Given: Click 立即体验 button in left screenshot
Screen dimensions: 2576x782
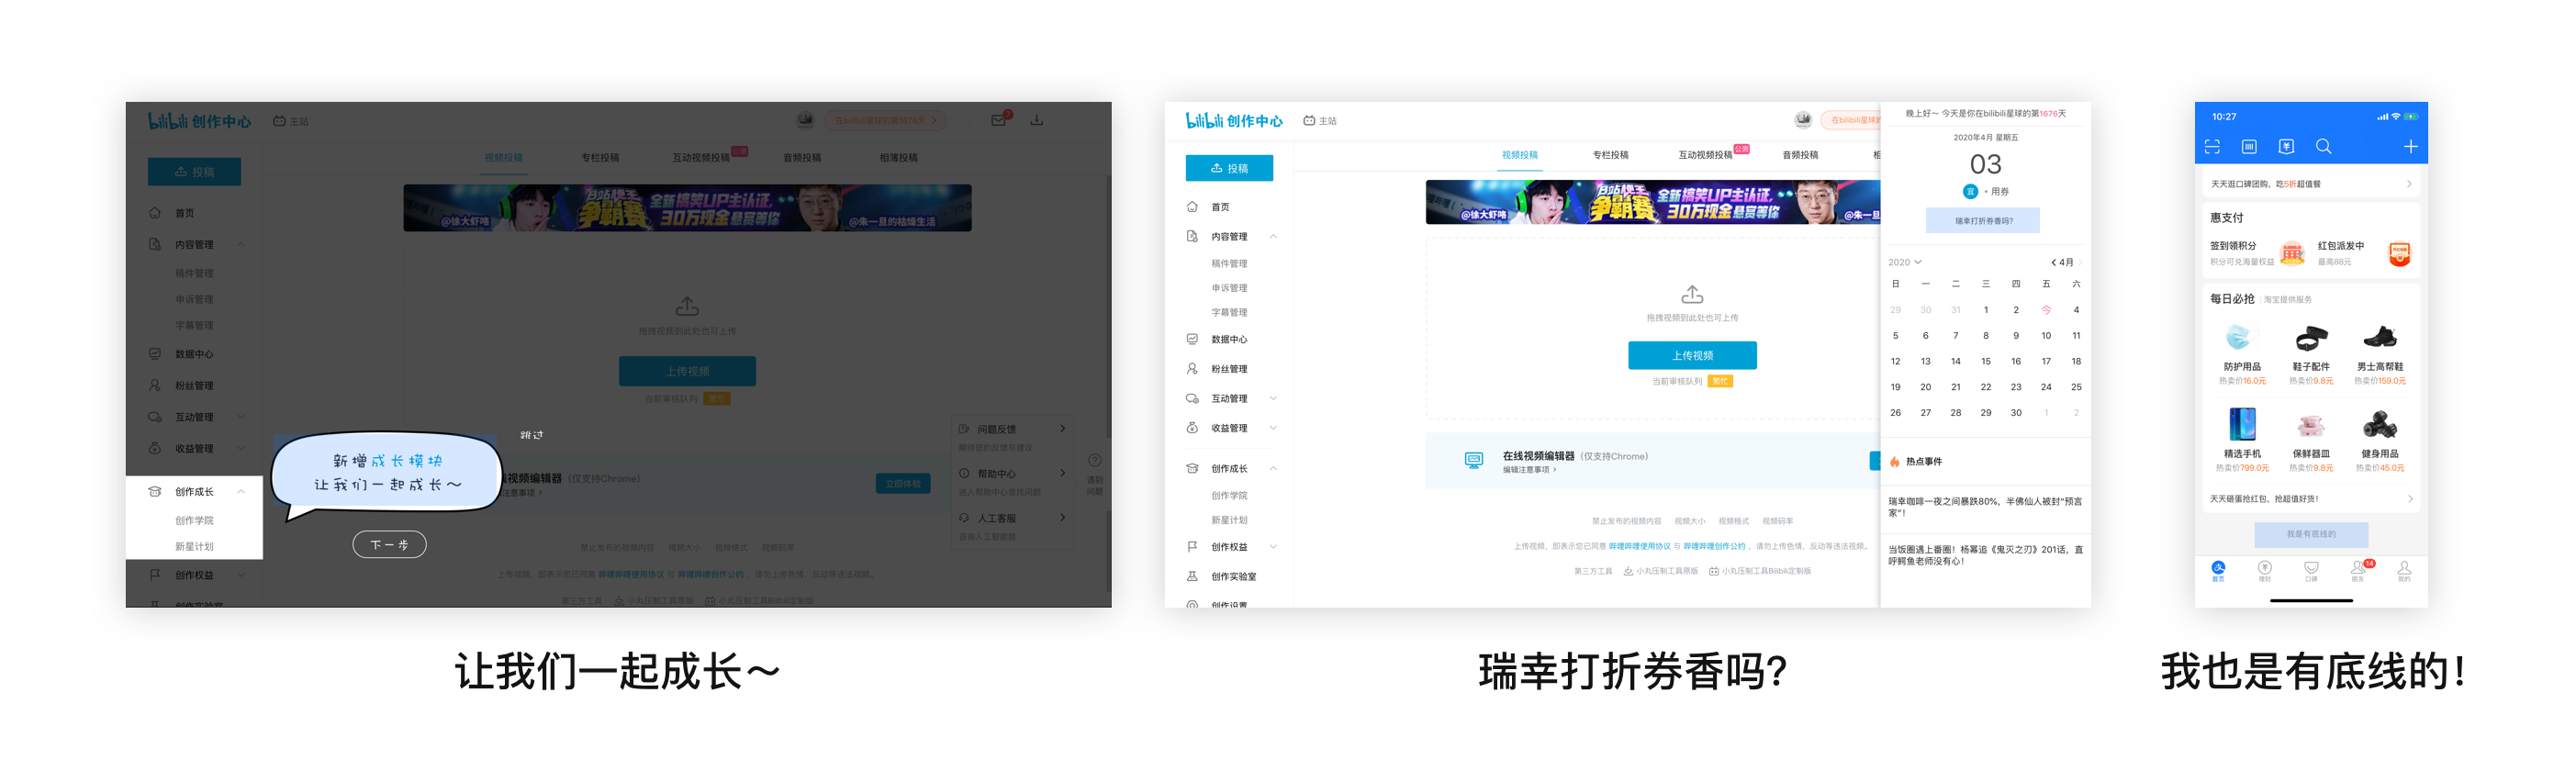Looking at the screenshot, I should pos(902,483).
